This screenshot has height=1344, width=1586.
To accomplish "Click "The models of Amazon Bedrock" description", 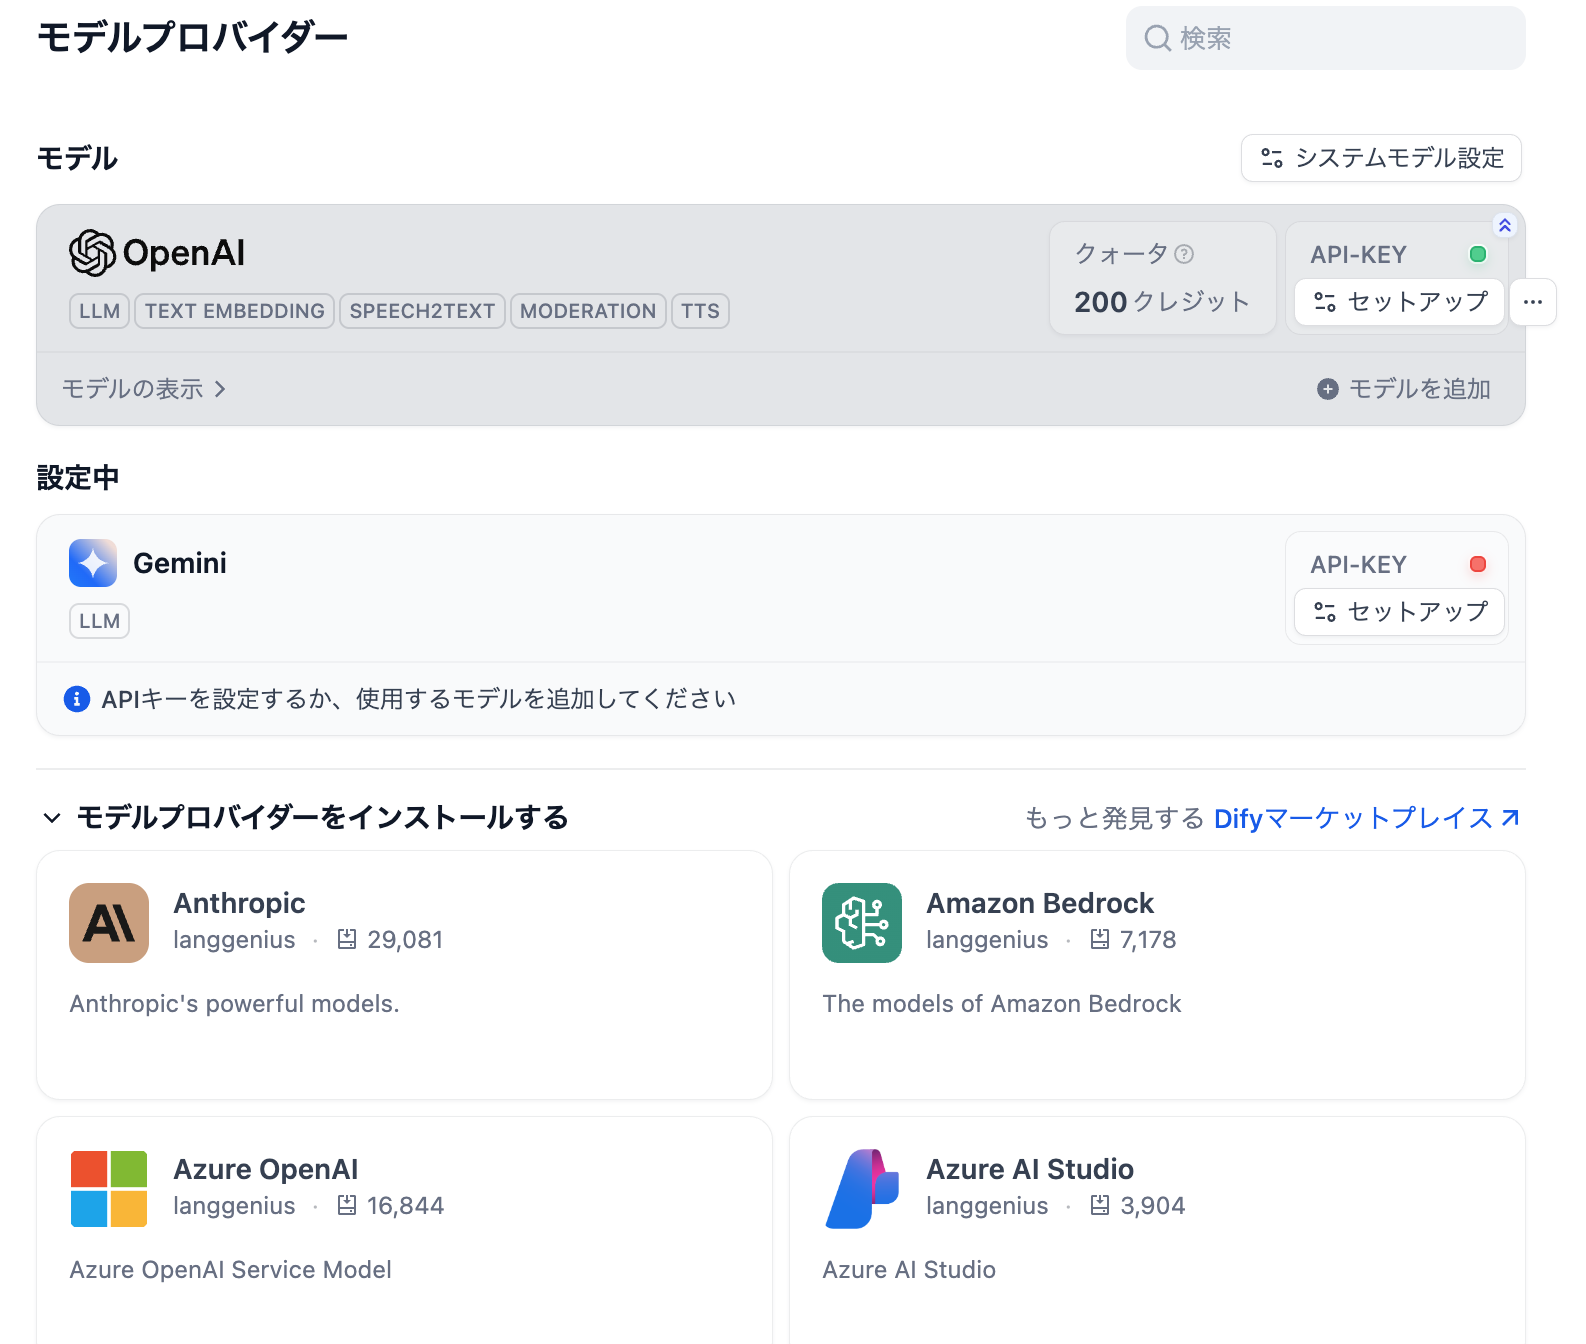I will [1002, 1004].
